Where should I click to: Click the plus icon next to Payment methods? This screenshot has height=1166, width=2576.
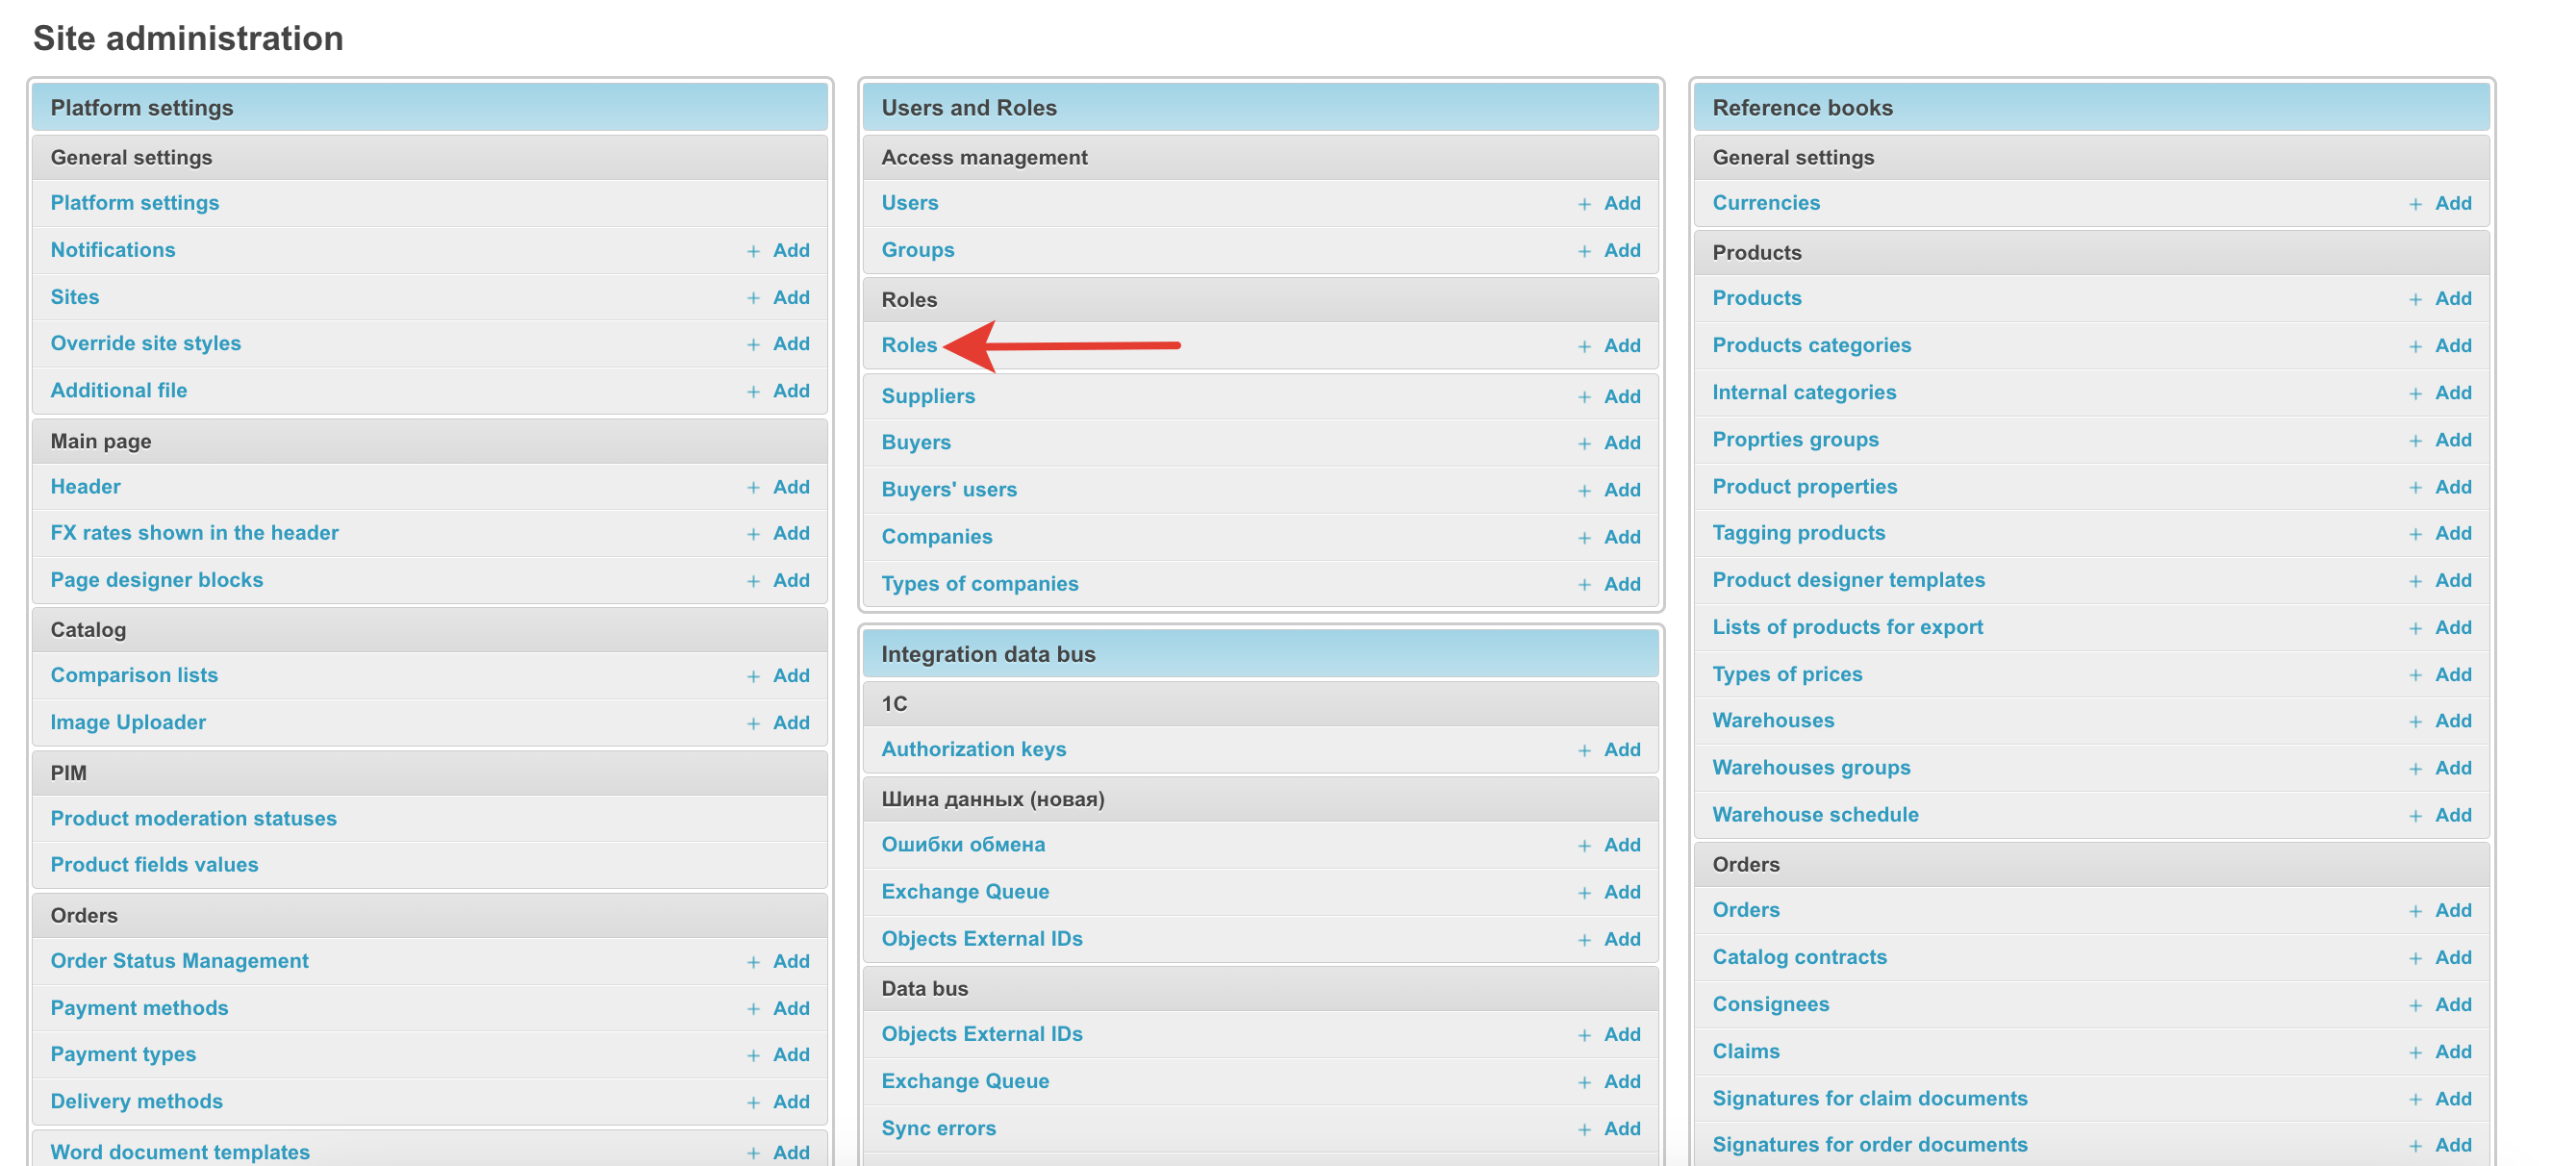[753, 1009]
